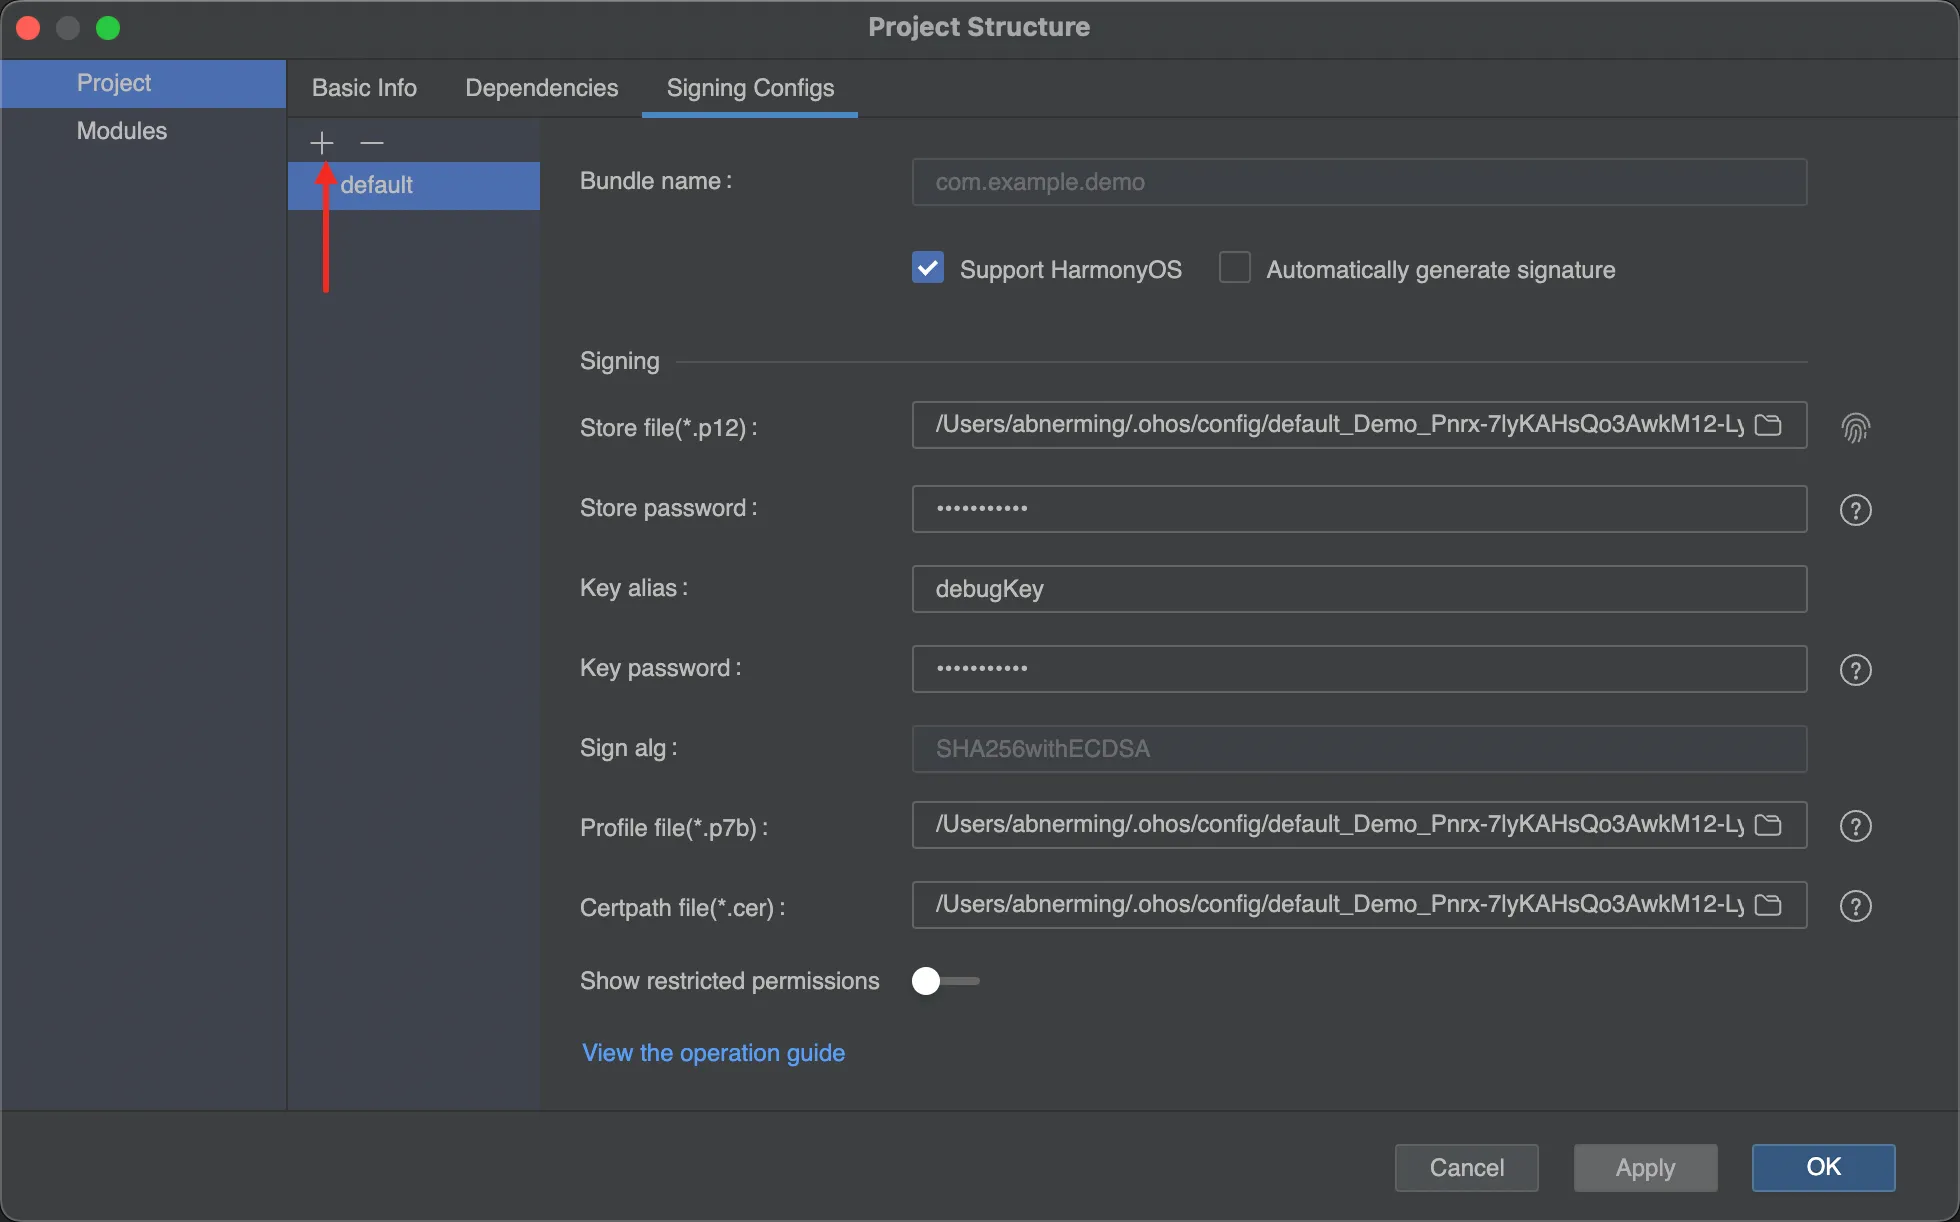Switch to the Basic Info tab
The image size is (1960, 1222).
364,88
